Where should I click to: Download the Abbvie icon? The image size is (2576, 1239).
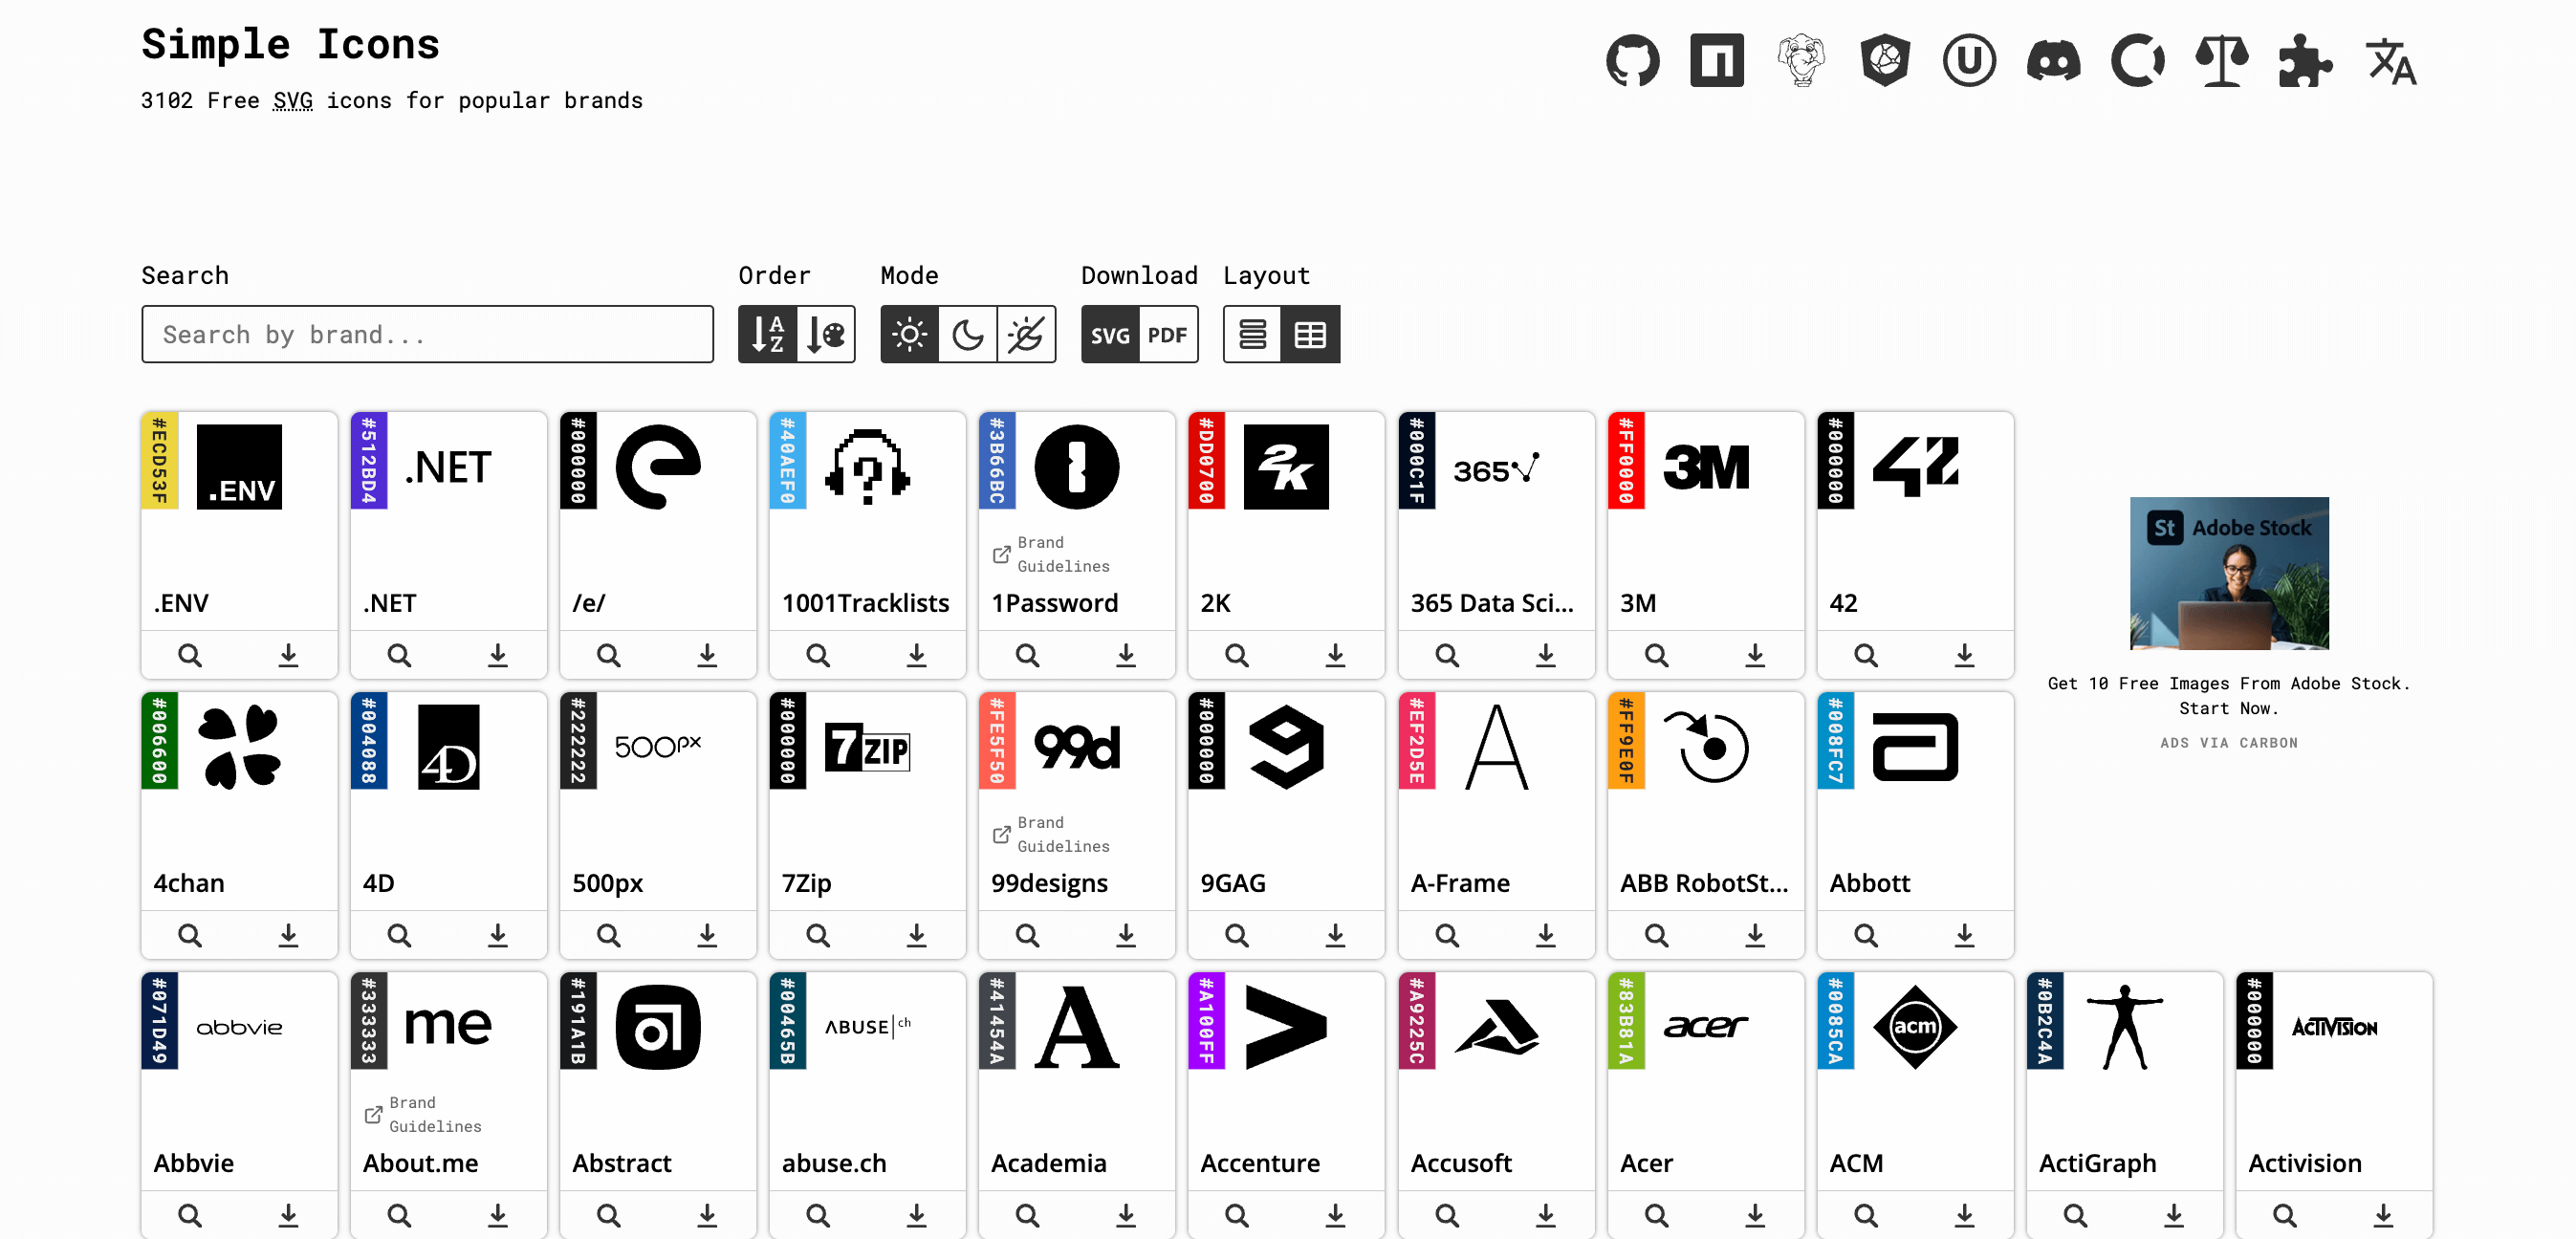(288, 1215)
